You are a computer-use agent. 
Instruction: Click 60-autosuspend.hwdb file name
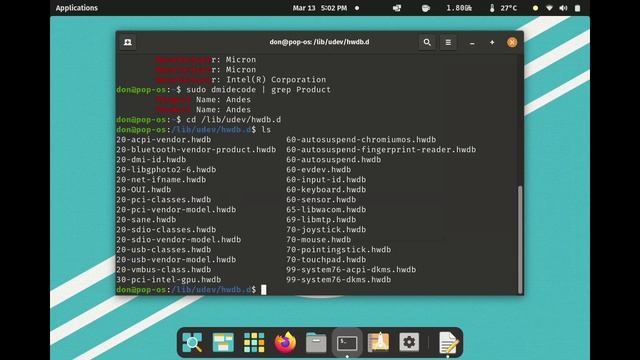[333, 160]
